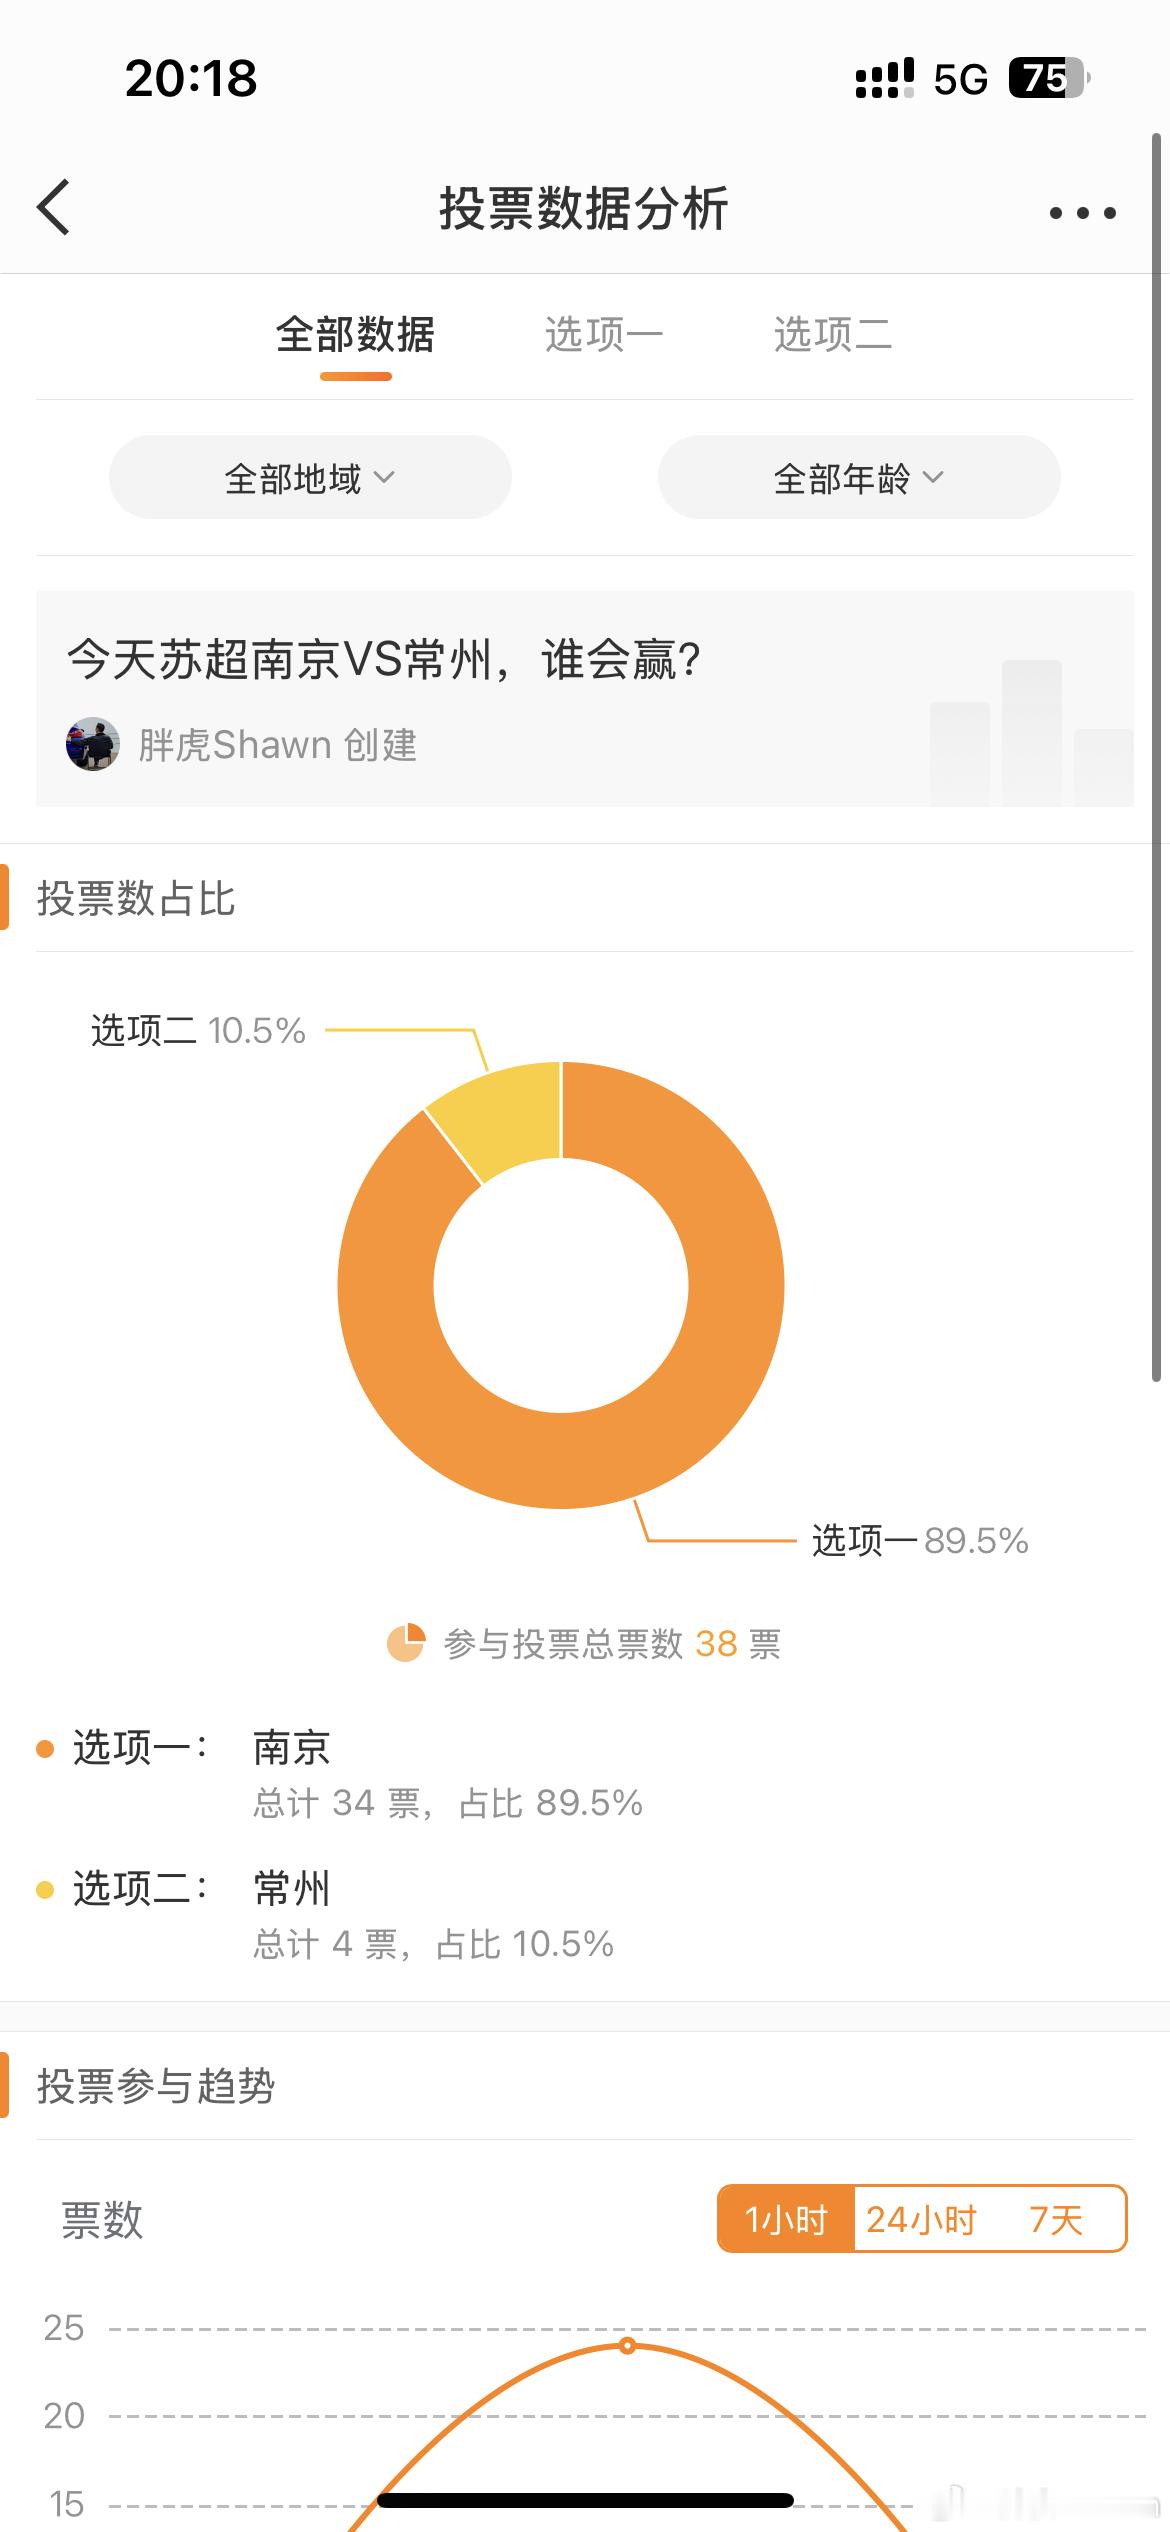Select the 全部数据 tab
This screenshot has height=2532, width=1170.
(355, 334)
